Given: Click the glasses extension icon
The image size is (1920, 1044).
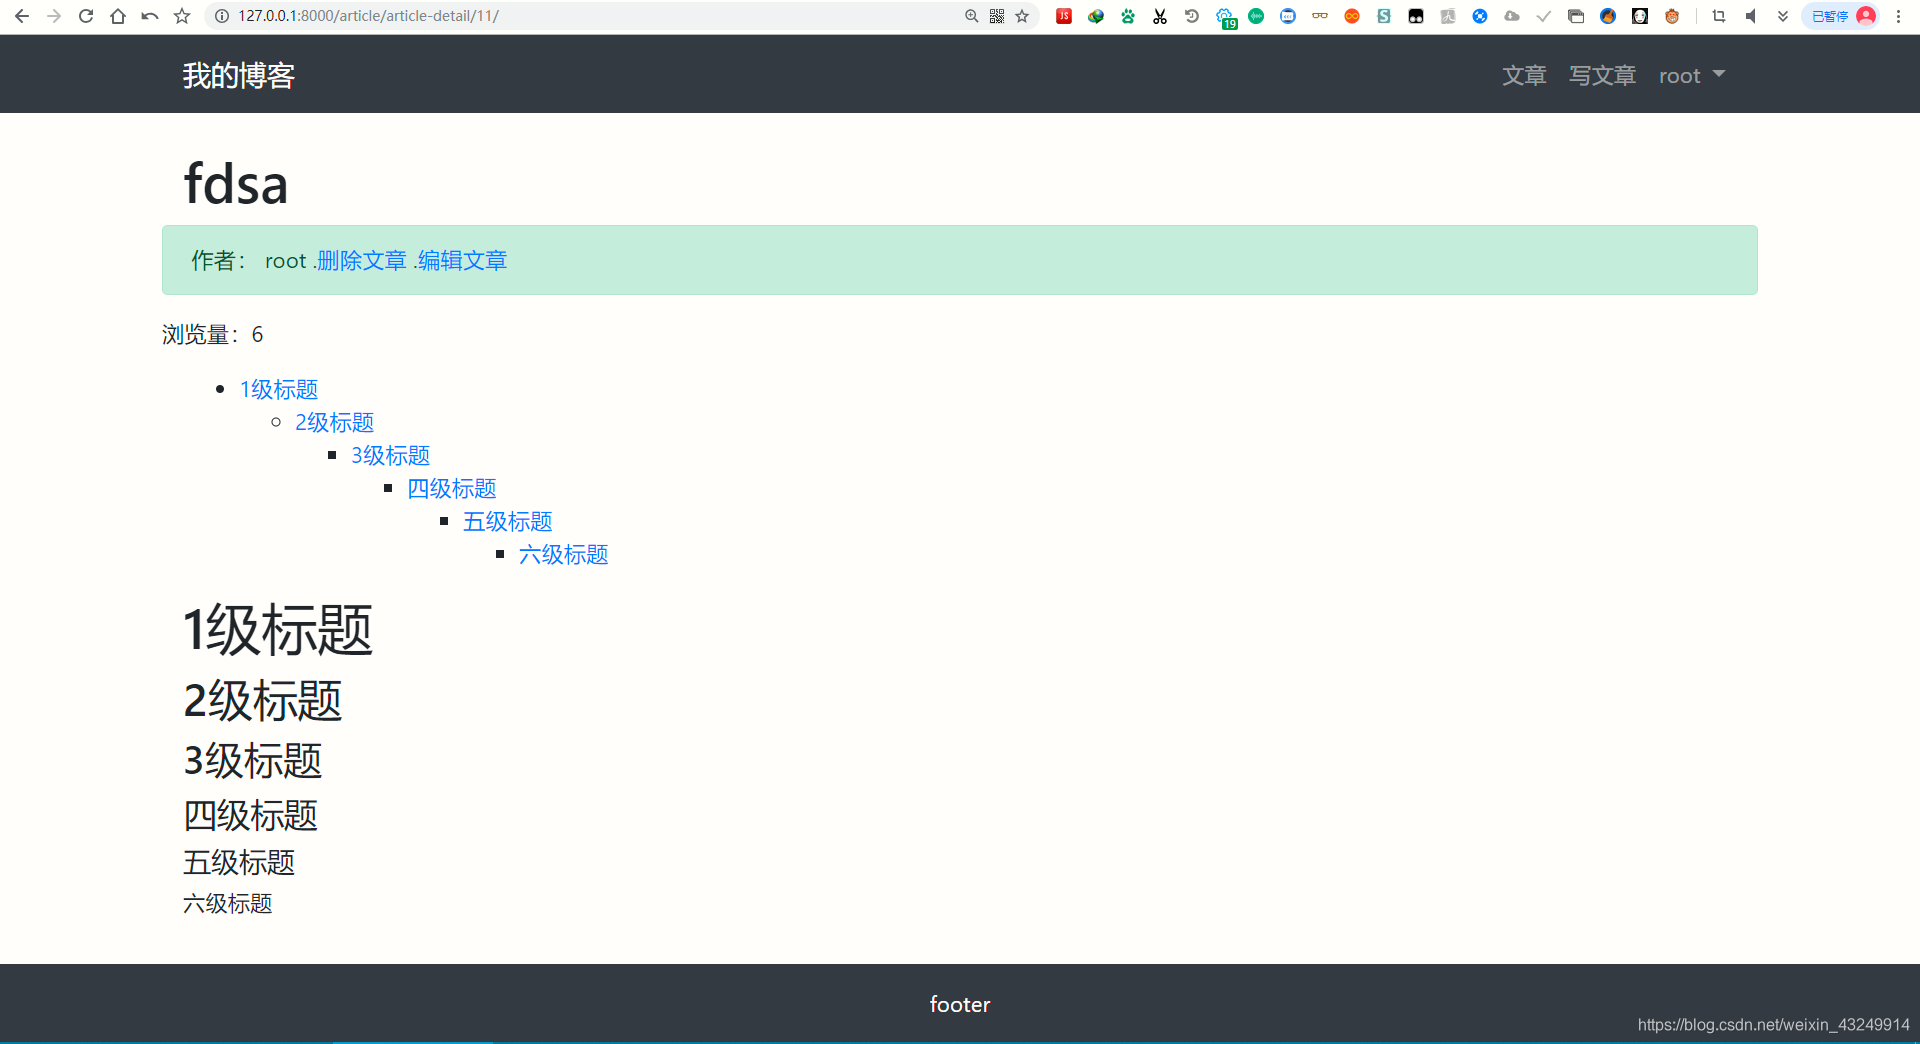Looking at the screenshot, I should 1320,16.
